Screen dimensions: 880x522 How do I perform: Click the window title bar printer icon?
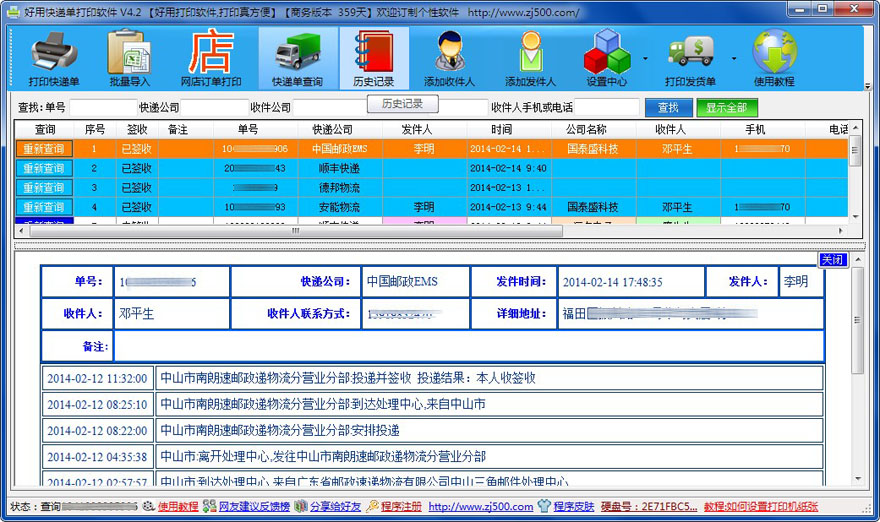[13, 12]
